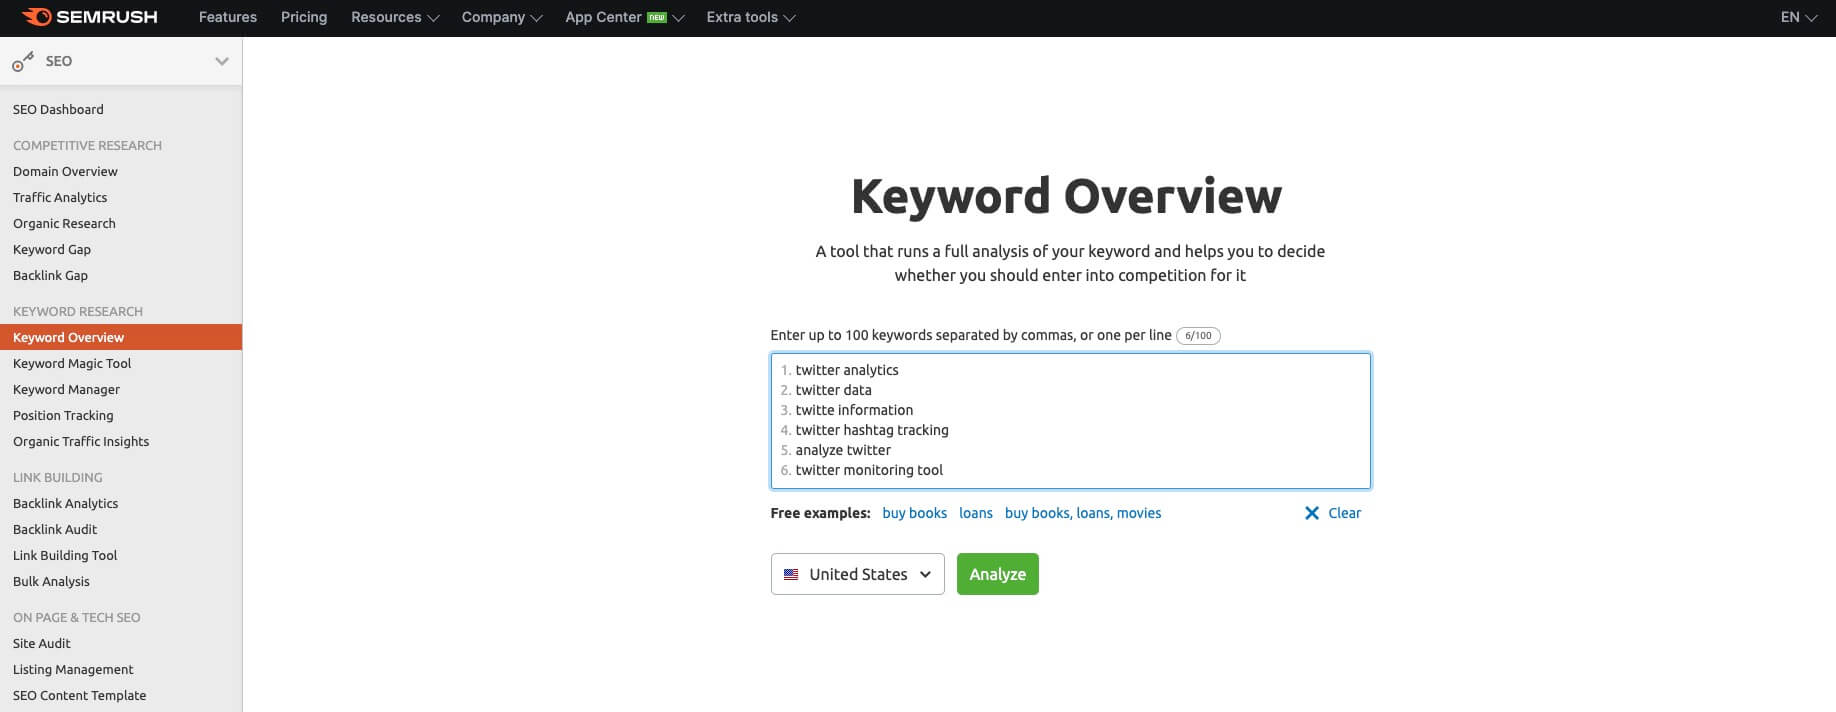The height and width of the screenshot is (712, 1836).
Task: Open Link Building Tool
Action: 65,555
